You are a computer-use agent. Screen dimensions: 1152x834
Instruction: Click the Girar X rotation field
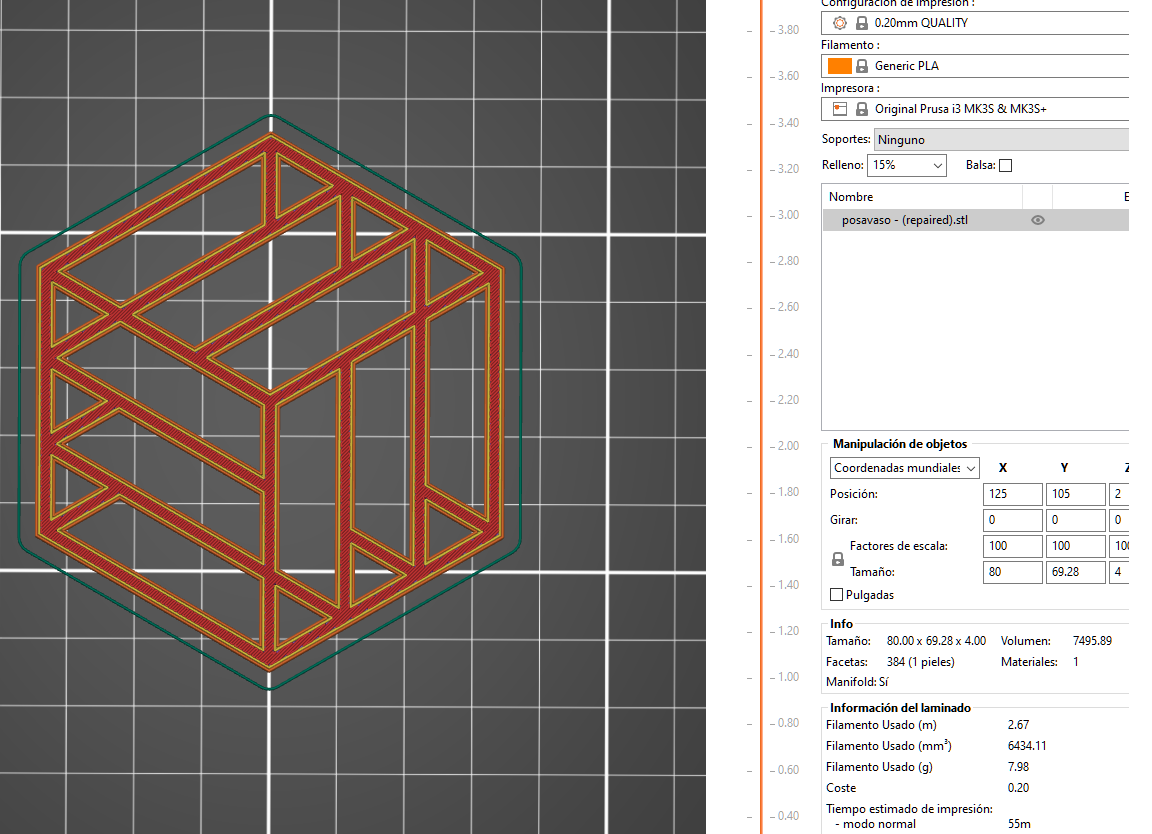[x=1012, y=520]
